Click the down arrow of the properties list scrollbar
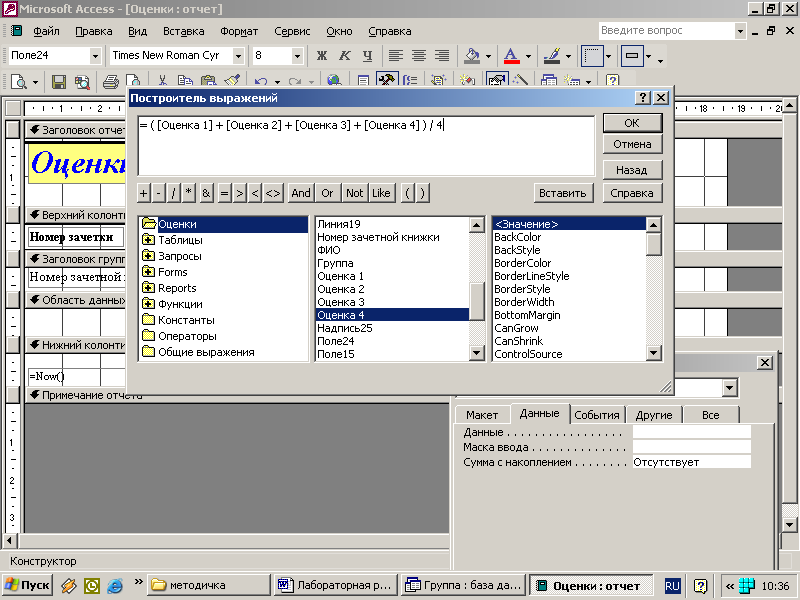Screen dimensions: 800x600 pyautogui.click(x=654, y=353)
